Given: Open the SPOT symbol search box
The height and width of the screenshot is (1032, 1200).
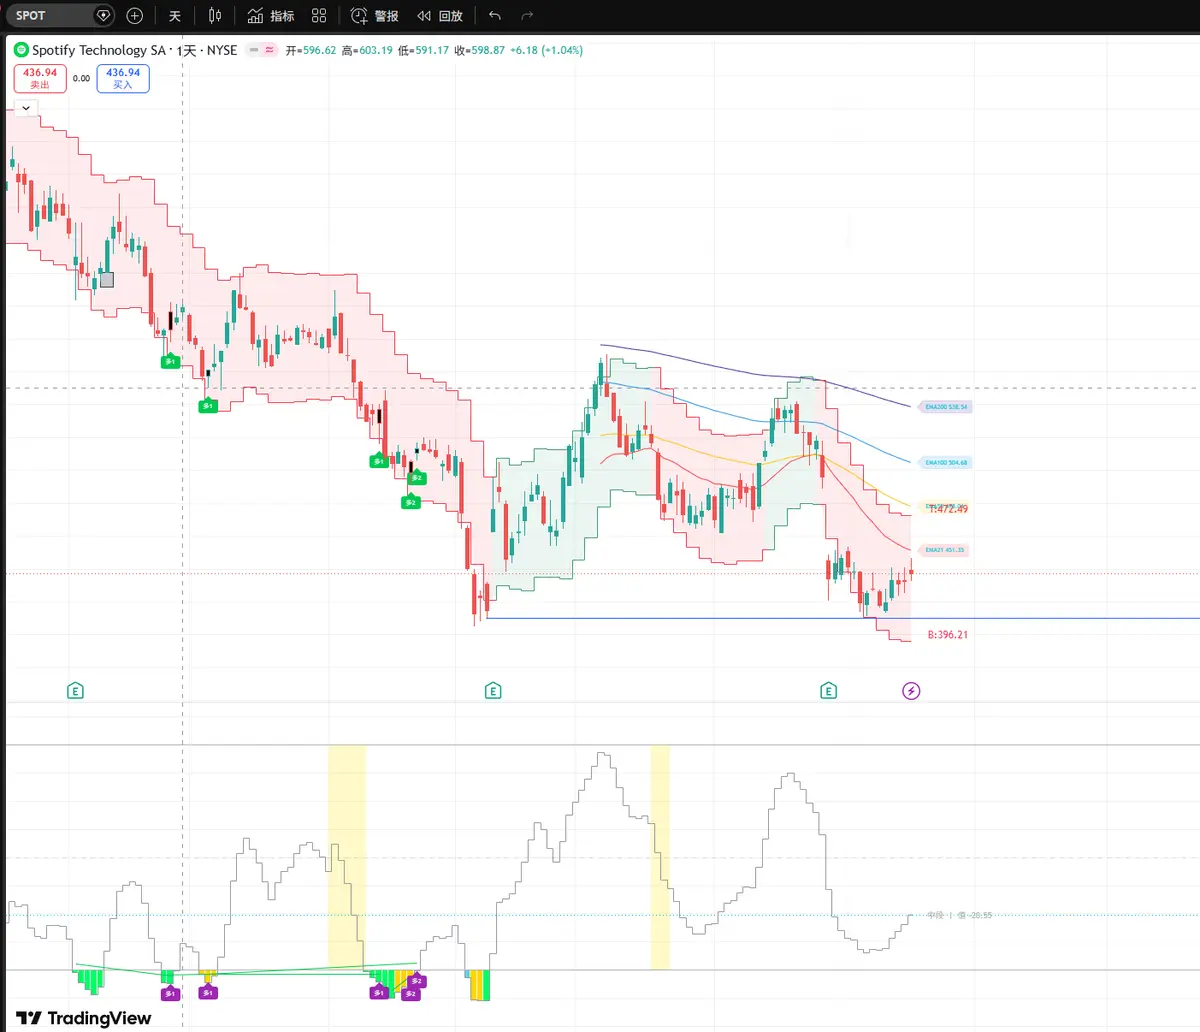Looking at the screenshot, I should click(x=60, y=15).
